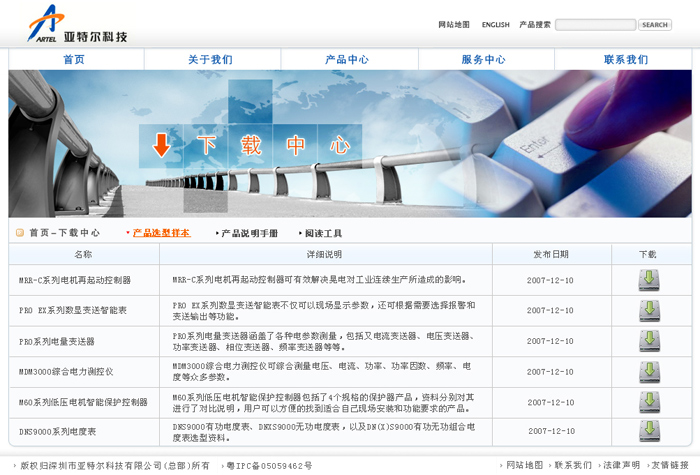Switch to the 阅读工具 tab
This screenshot has width=700, height=475.
pyautogui.click(x=323, y=233)
